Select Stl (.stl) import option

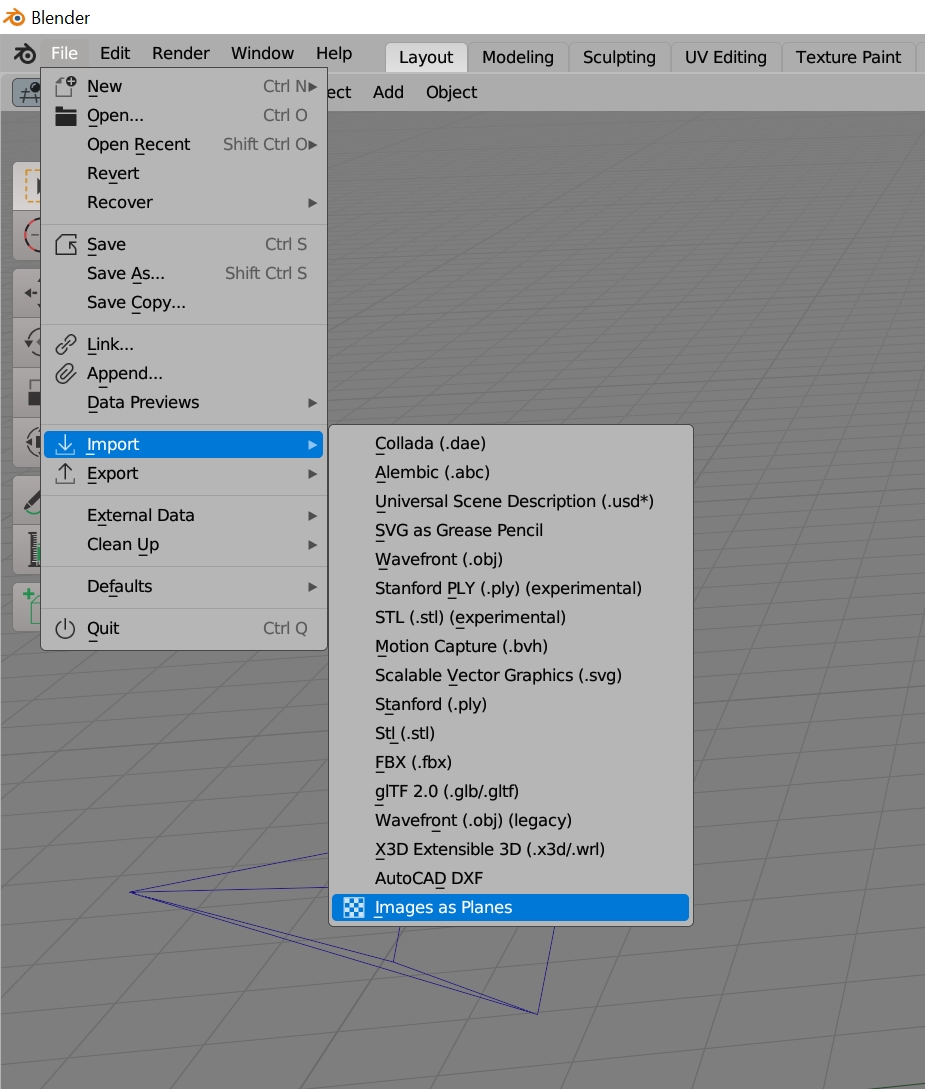coord(510,733)
